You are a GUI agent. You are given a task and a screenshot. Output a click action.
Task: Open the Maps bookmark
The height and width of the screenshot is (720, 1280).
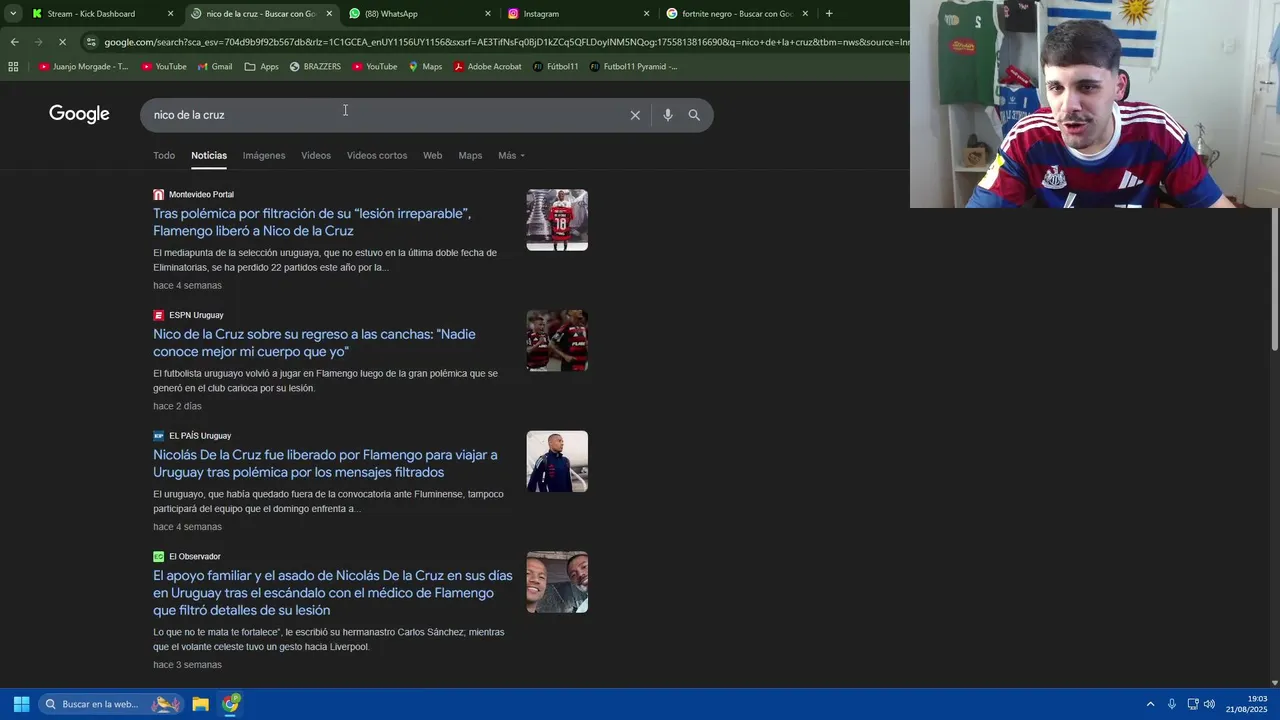425,67
